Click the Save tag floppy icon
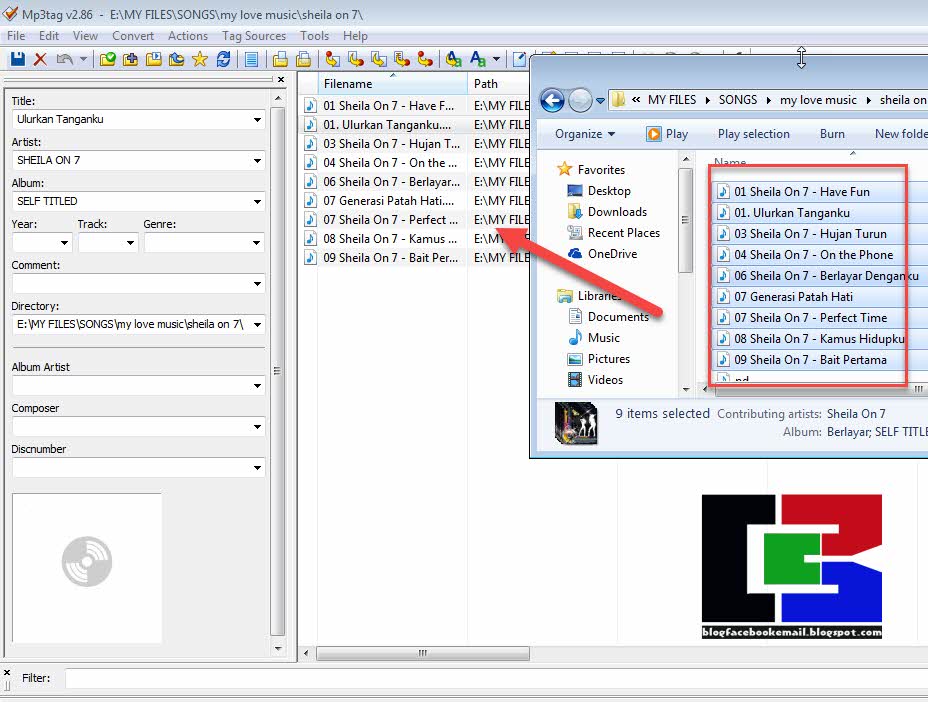The image size is (928, 702). 18,59
